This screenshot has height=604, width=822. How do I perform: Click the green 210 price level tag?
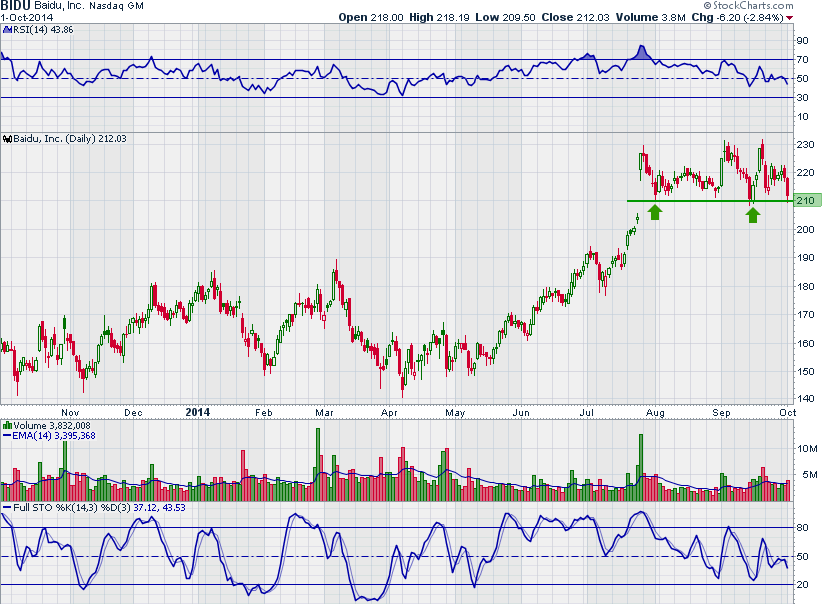click(807, 201)
